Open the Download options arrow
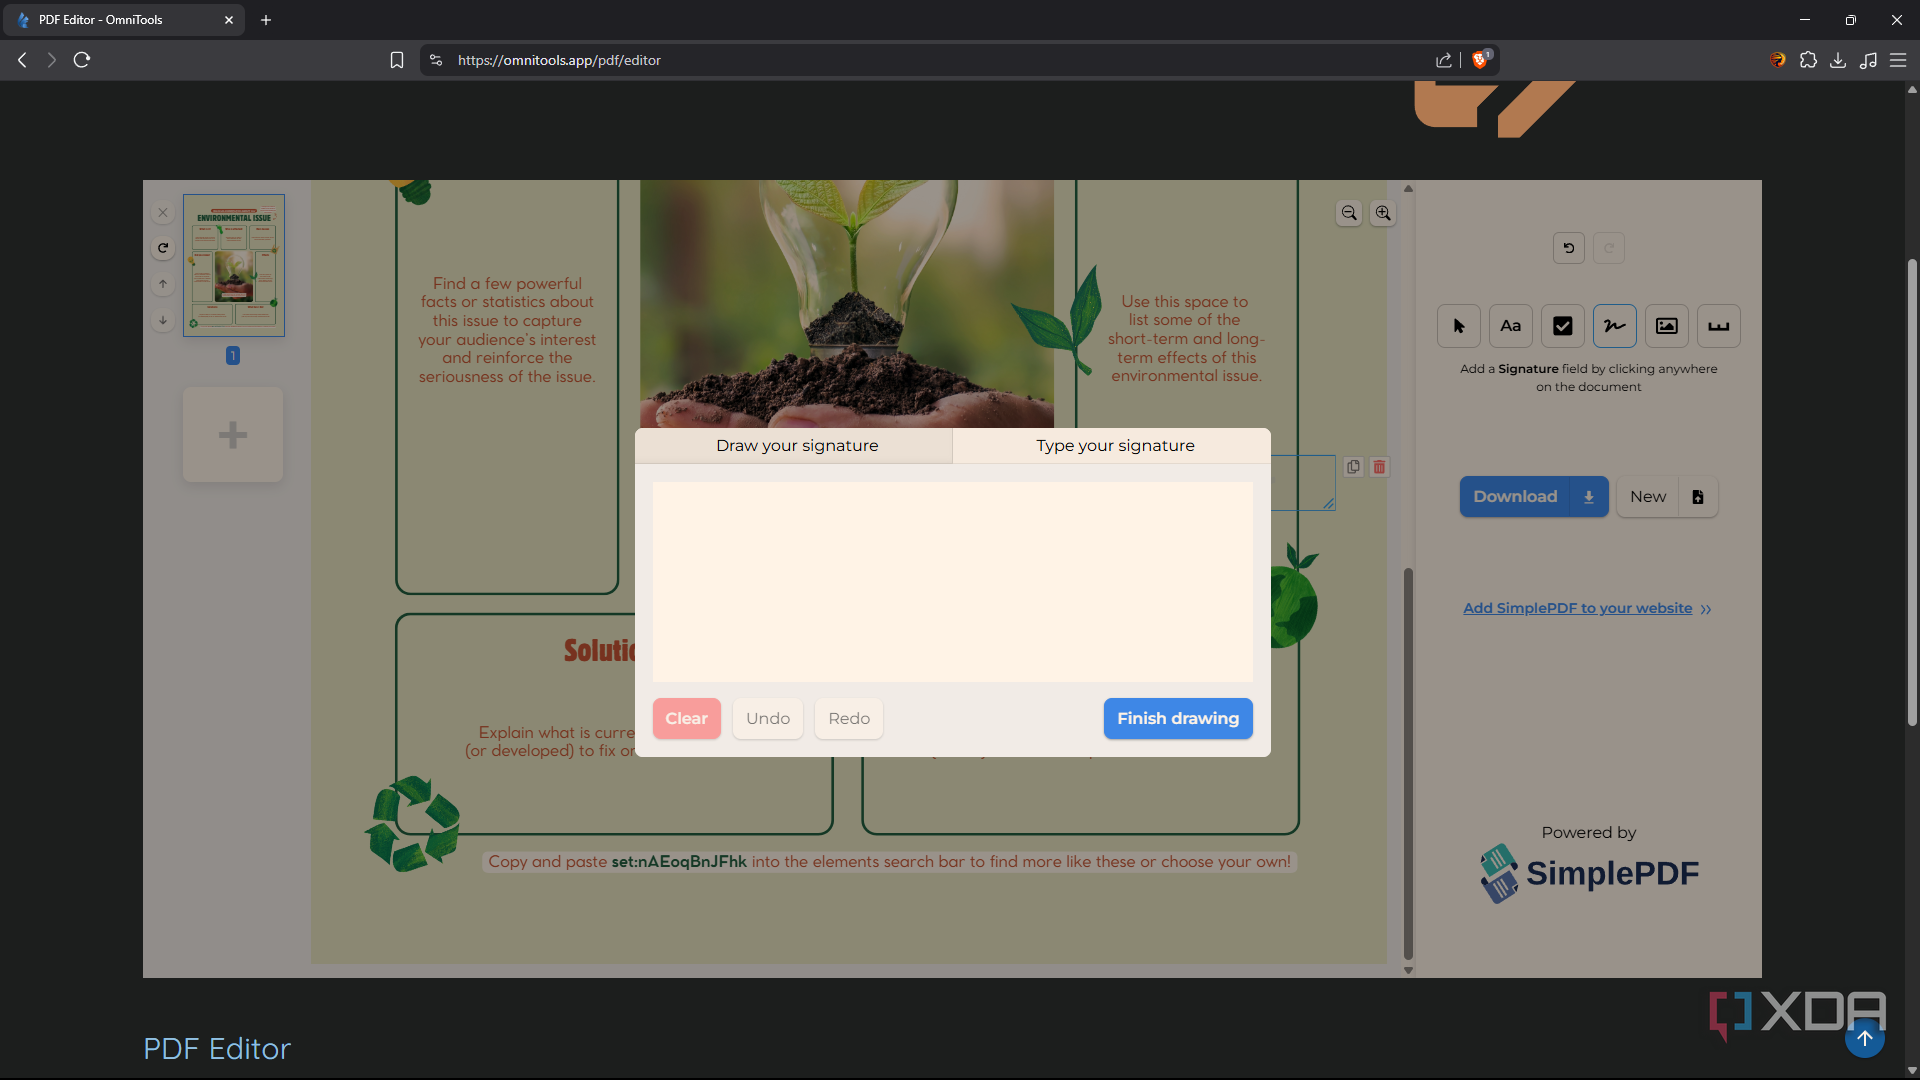 coord(1589,497)
